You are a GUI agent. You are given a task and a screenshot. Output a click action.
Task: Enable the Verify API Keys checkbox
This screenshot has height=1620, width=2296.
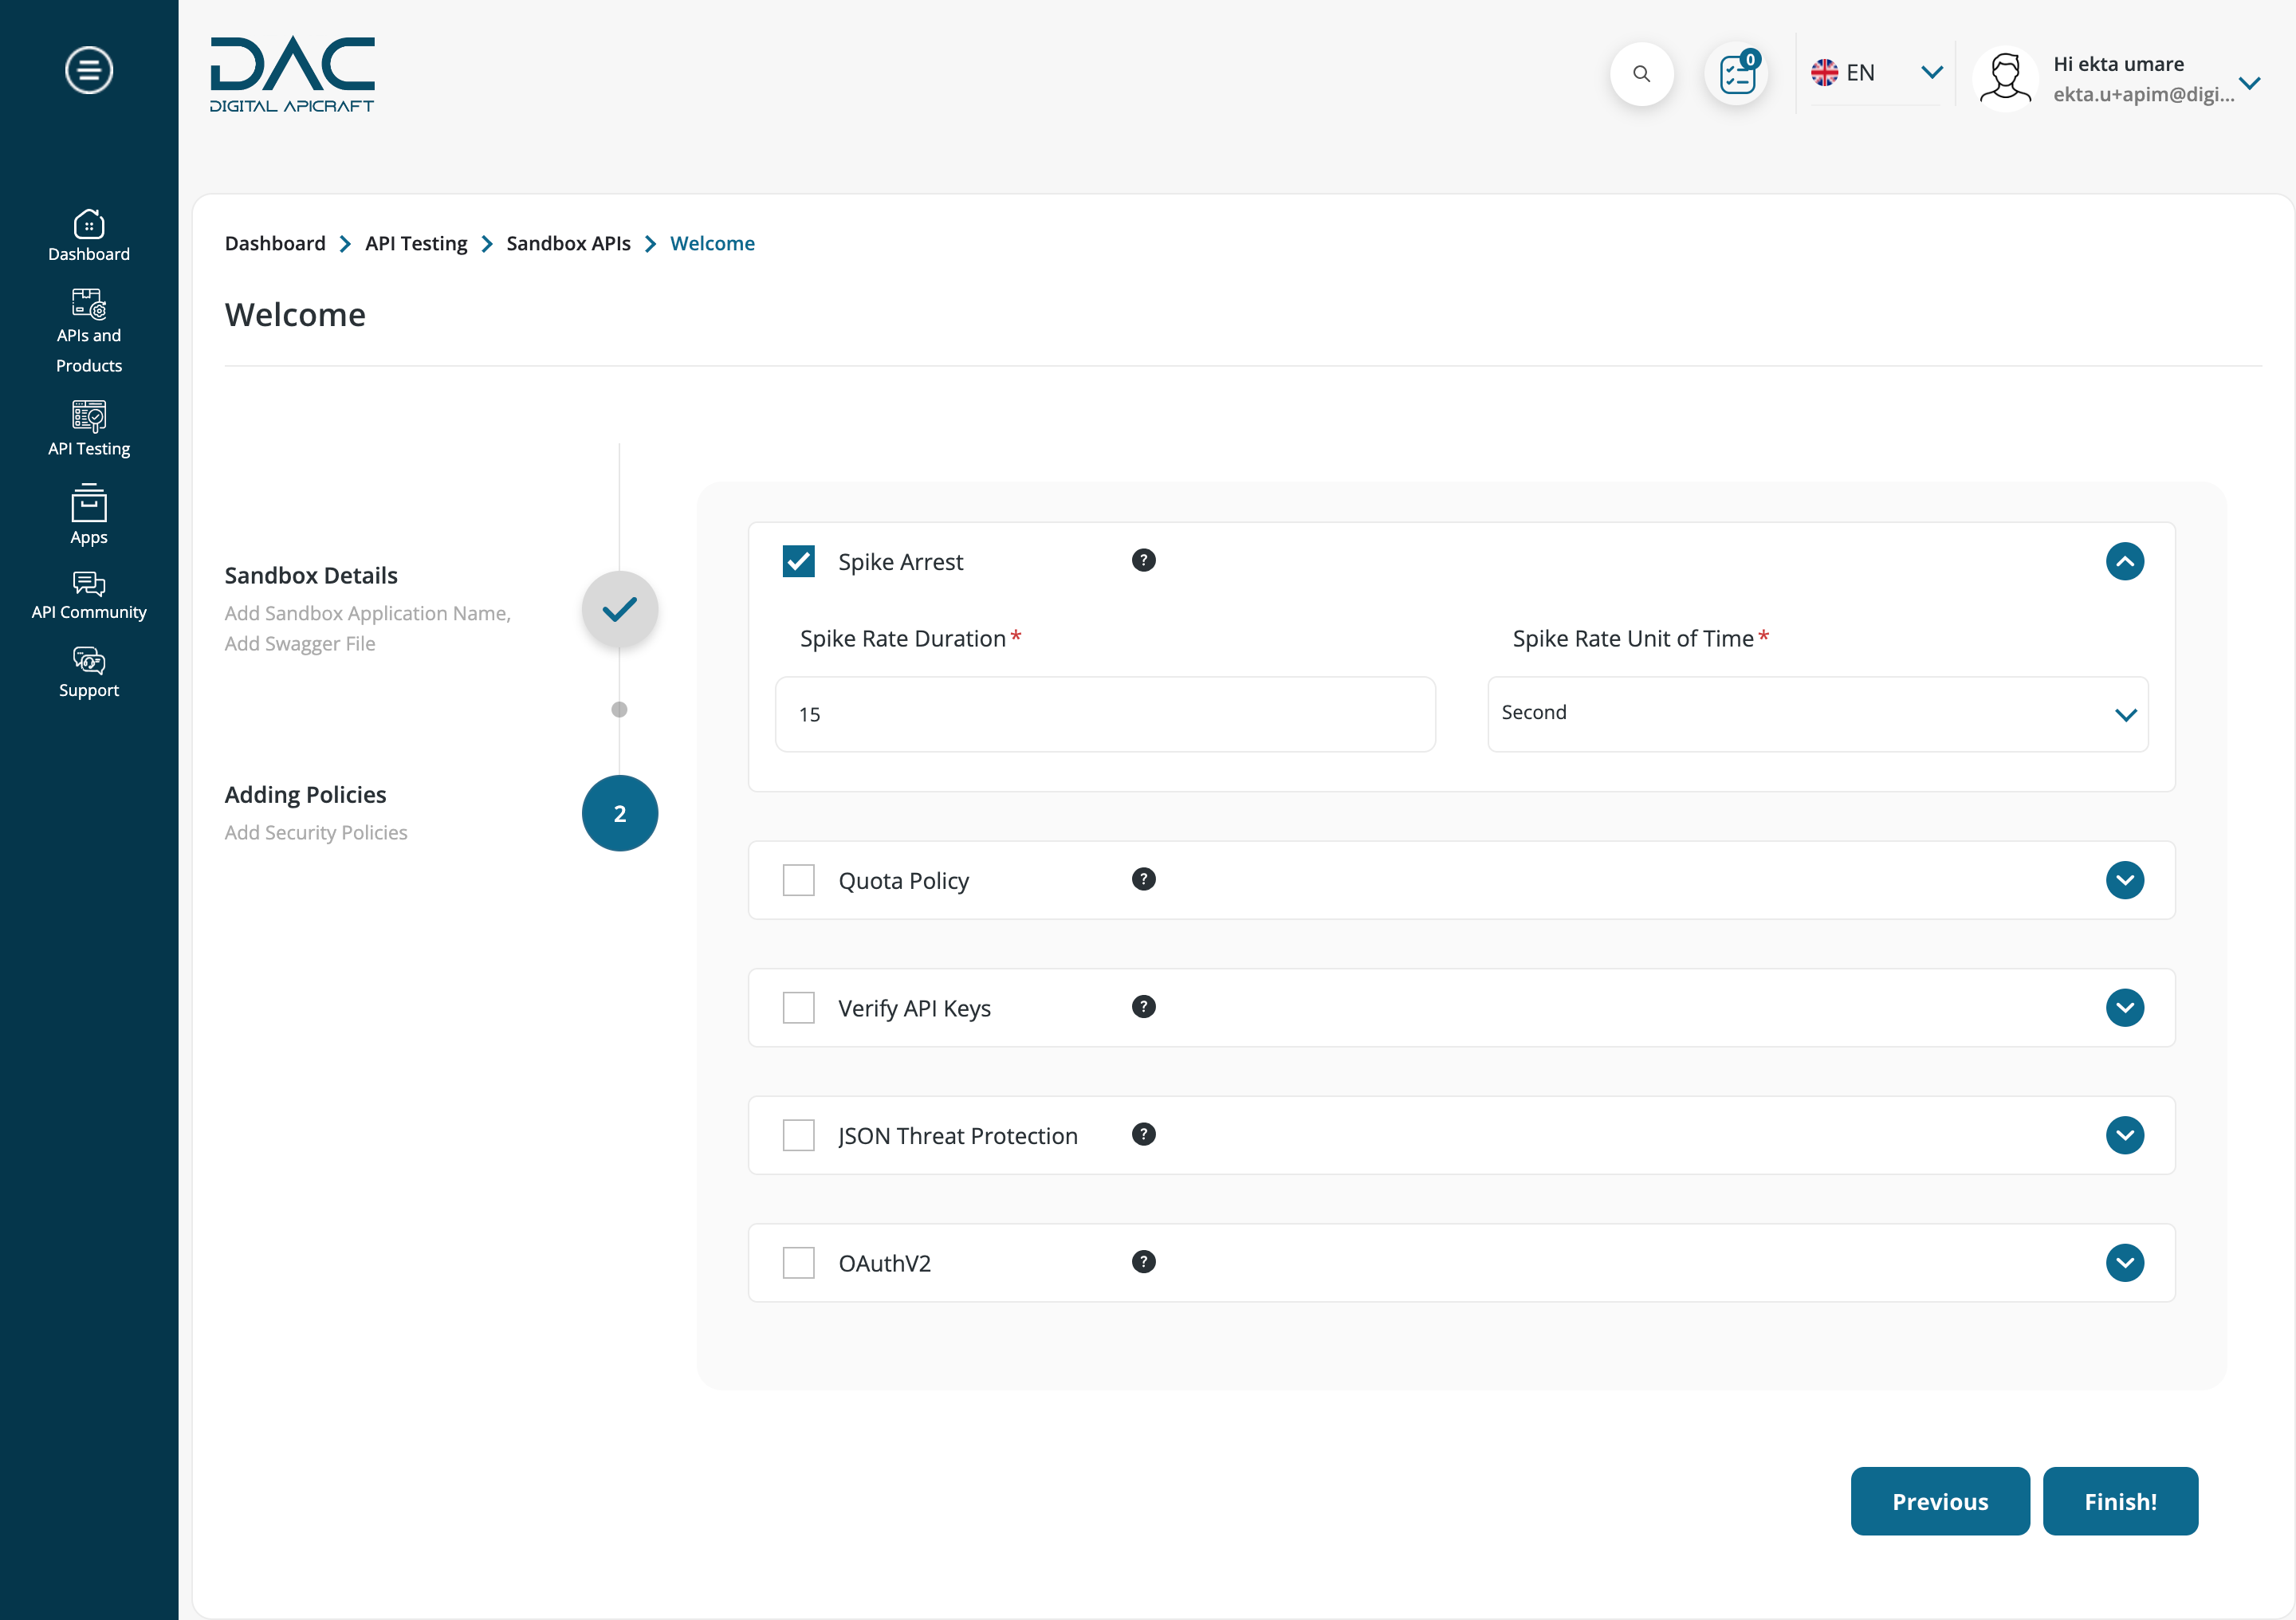798,1008
